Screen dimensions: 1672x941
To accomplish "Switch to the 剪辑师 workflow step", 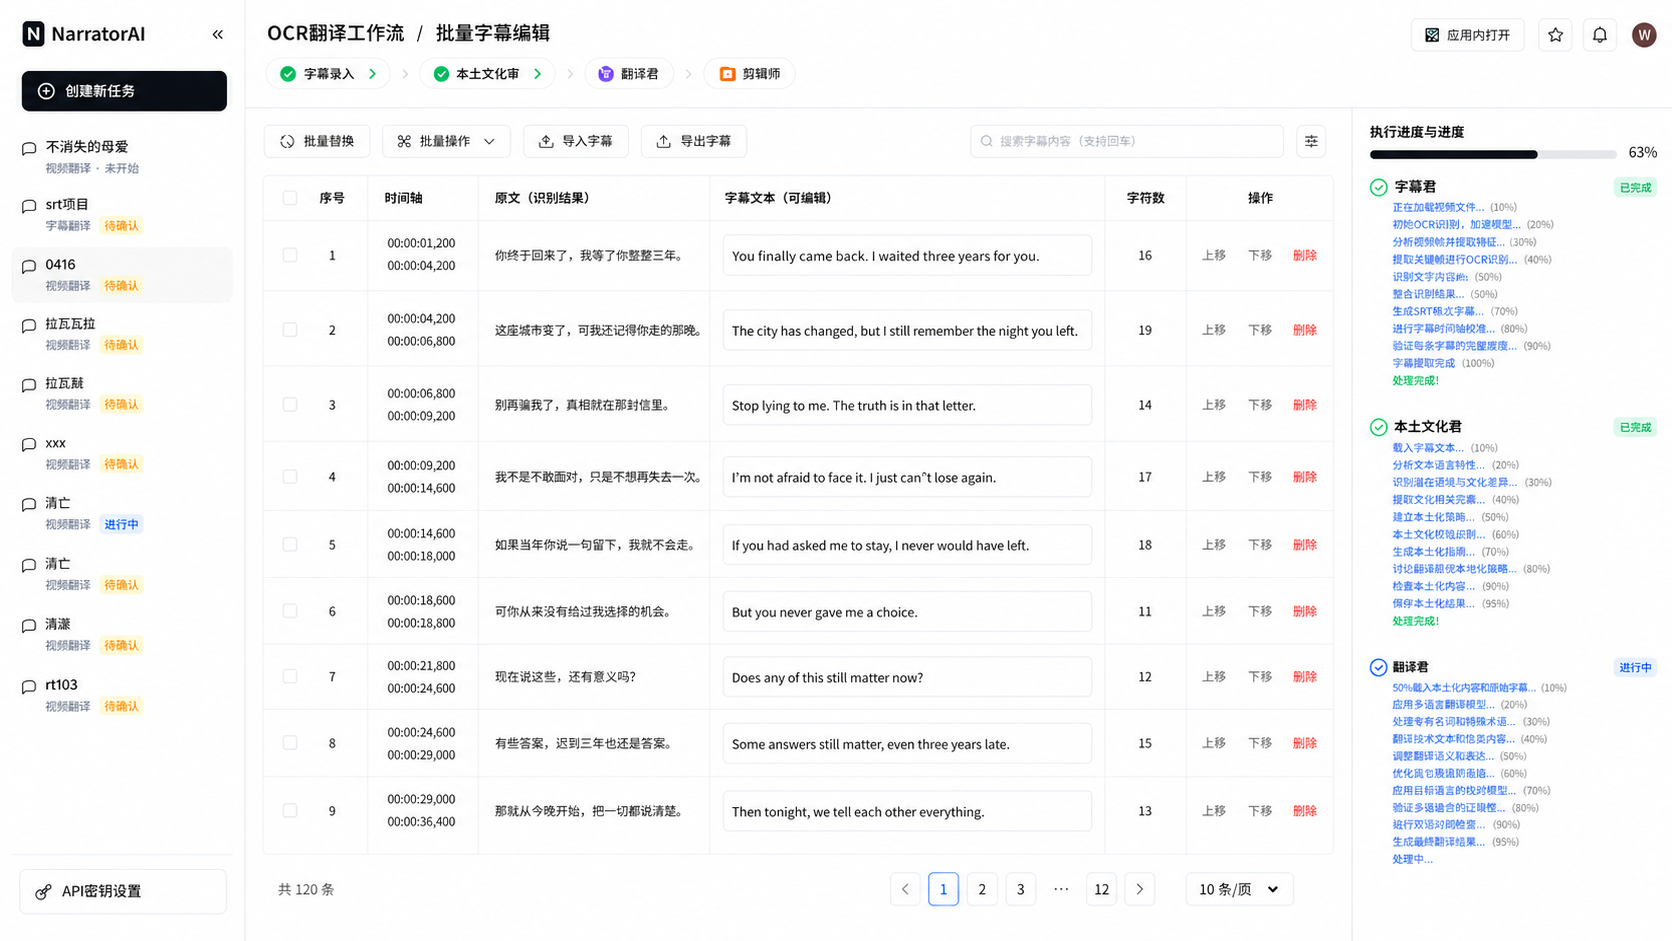I will pyautogui.click(x=750, y=74).
